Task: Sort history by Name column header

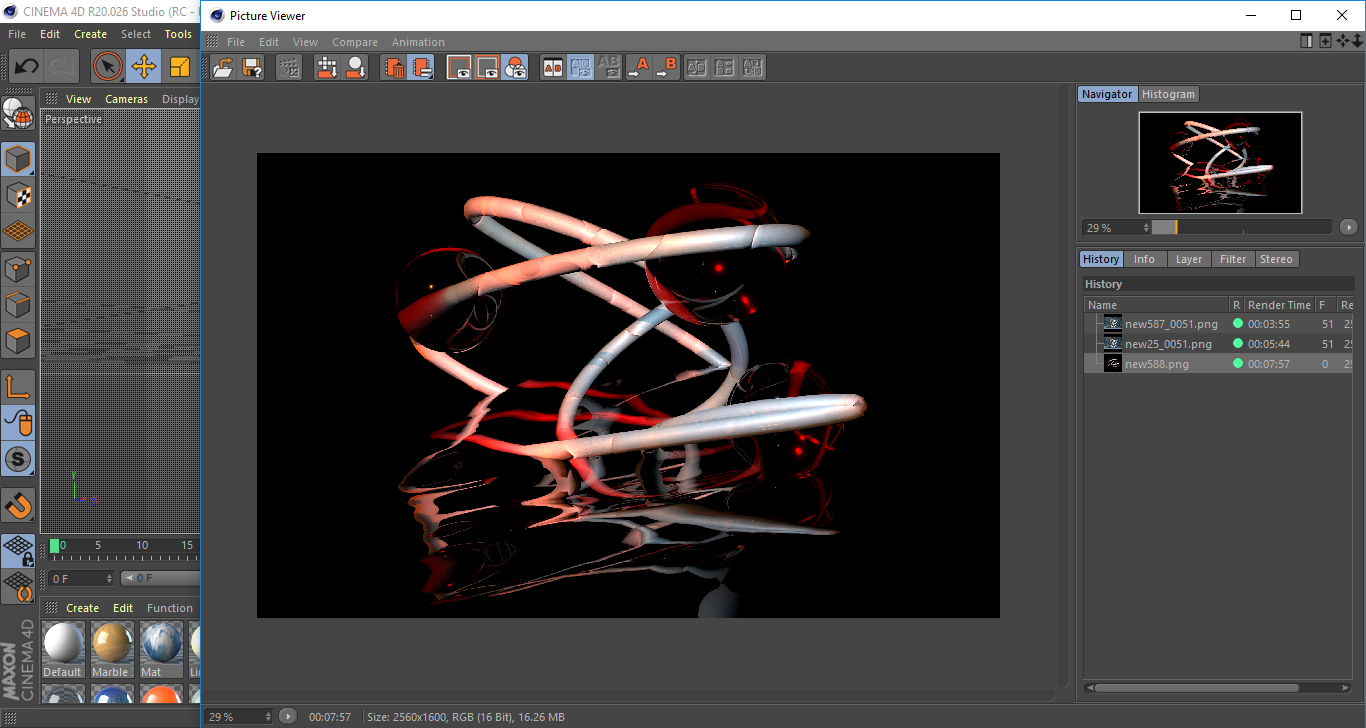Action: coord(1157,305)
